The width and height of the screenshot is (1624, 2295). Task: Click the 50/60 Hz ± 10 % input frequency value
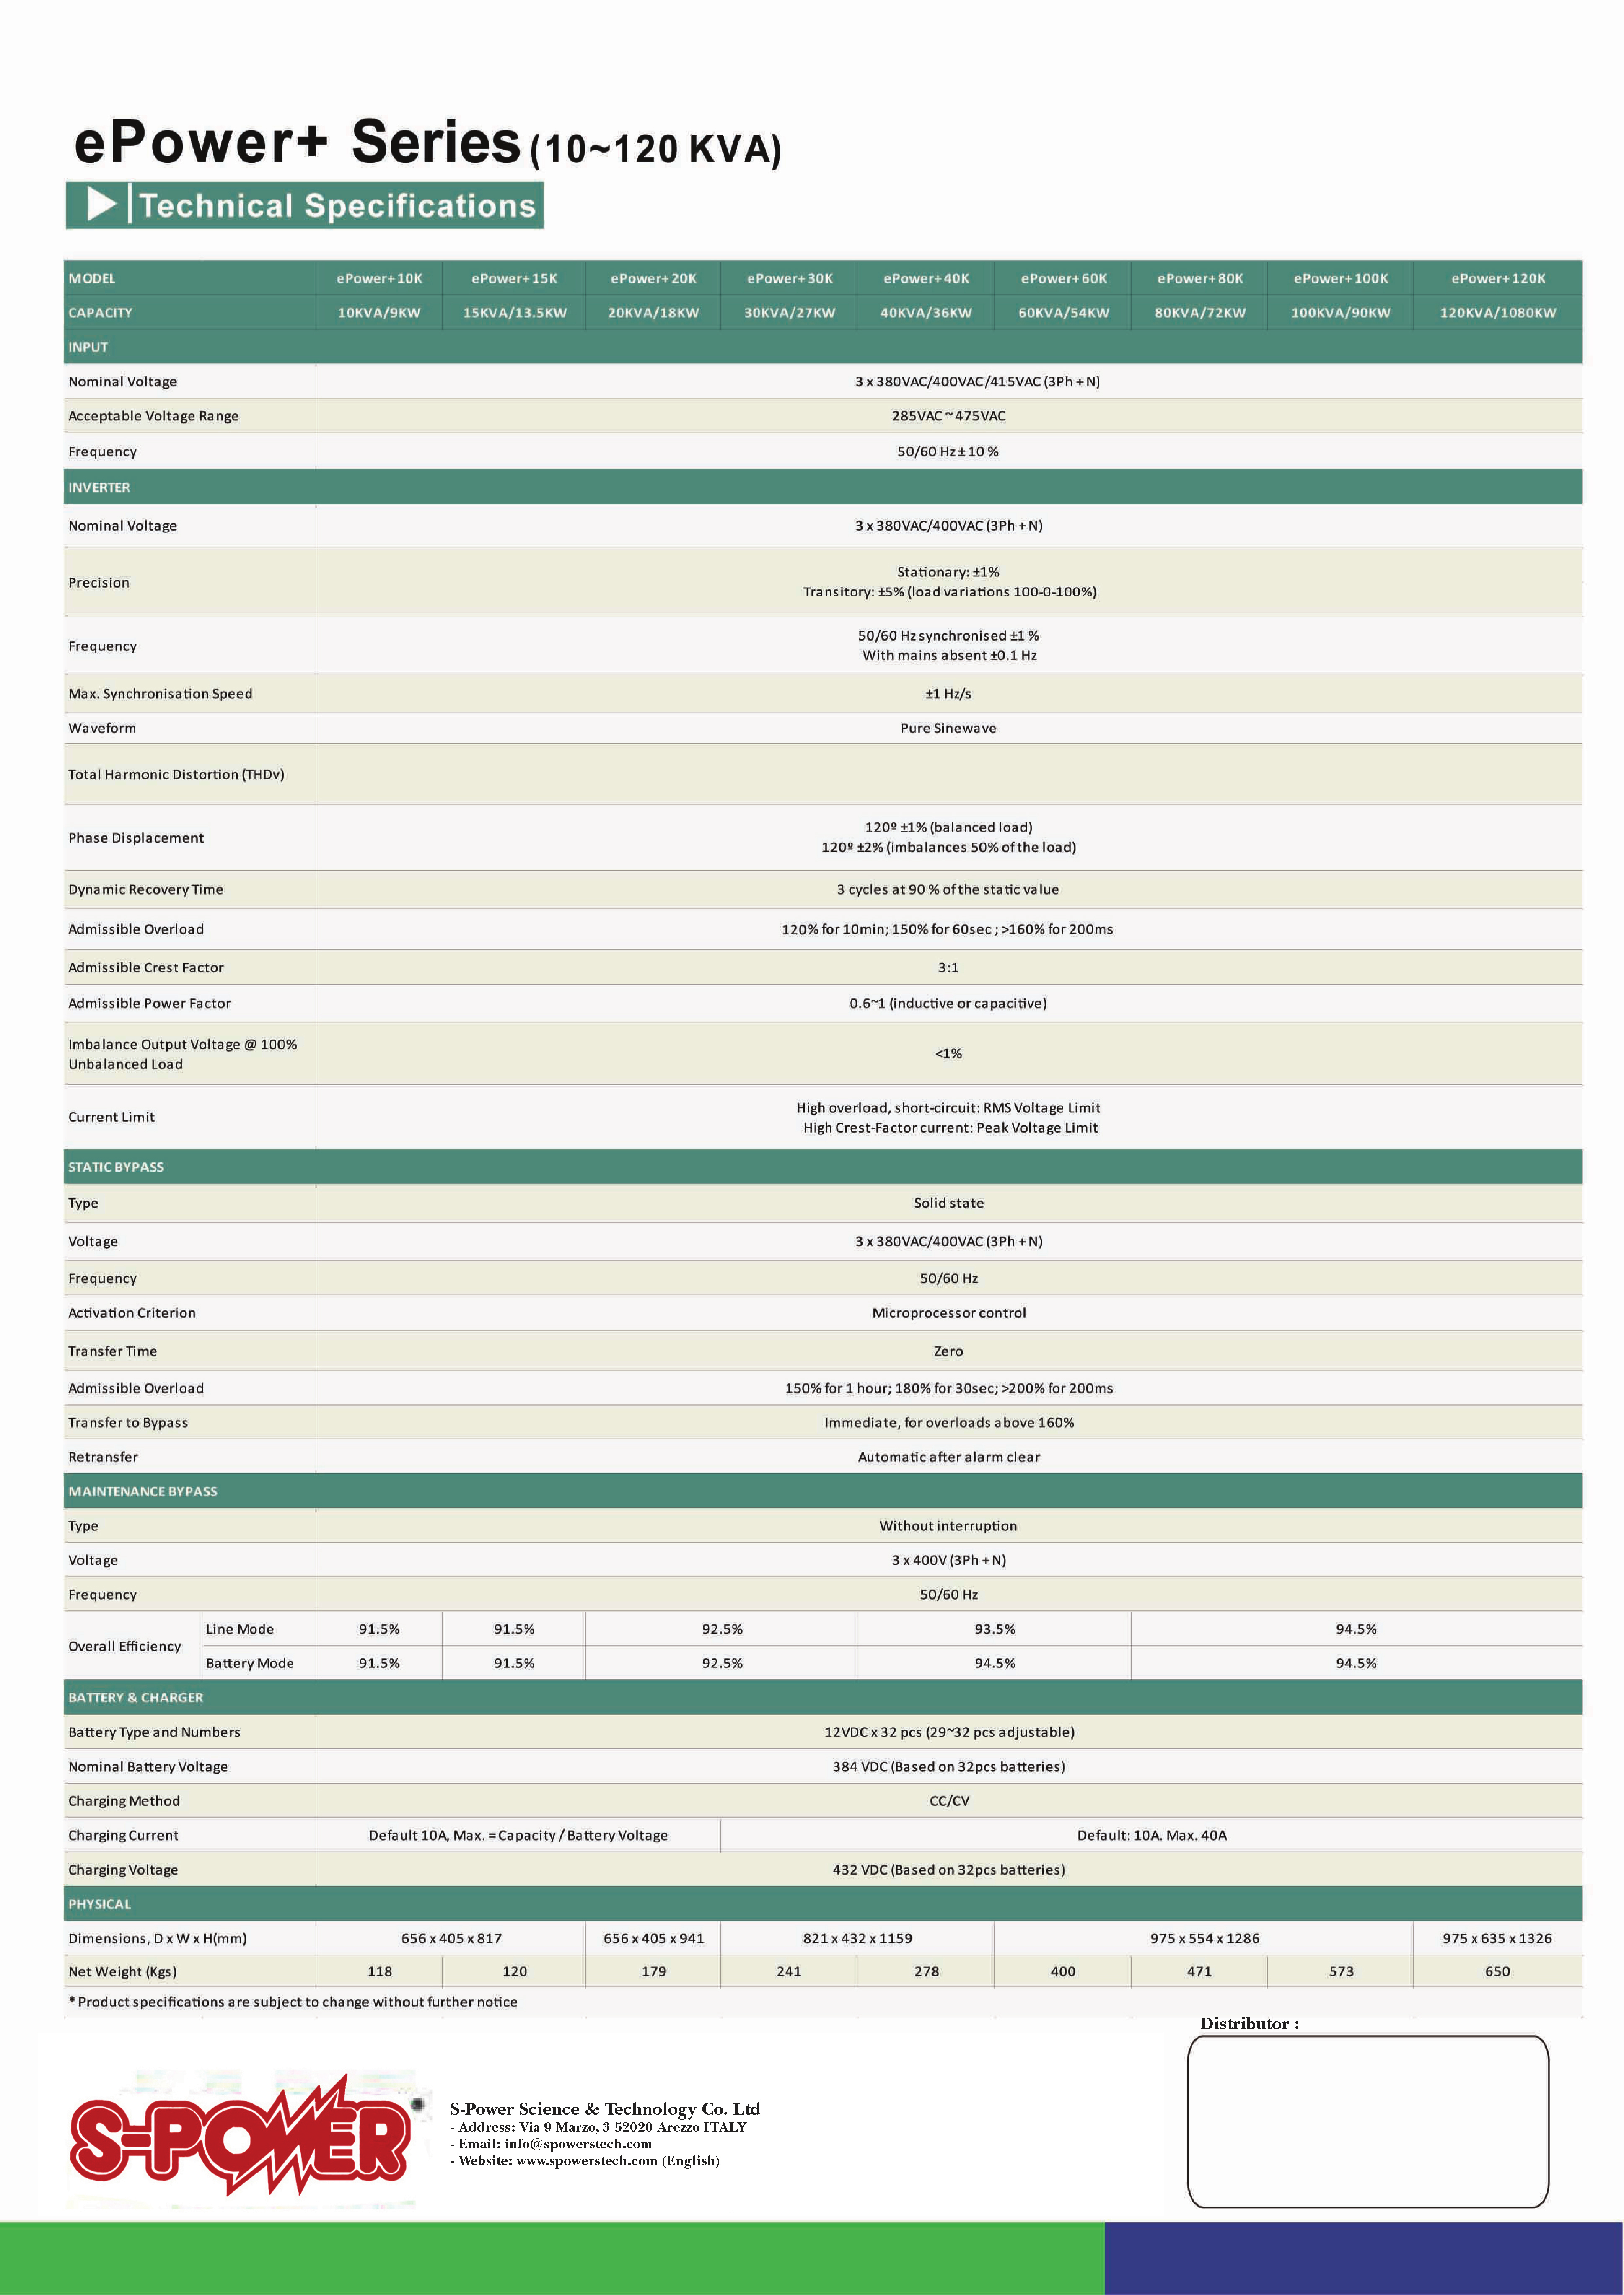948,452
